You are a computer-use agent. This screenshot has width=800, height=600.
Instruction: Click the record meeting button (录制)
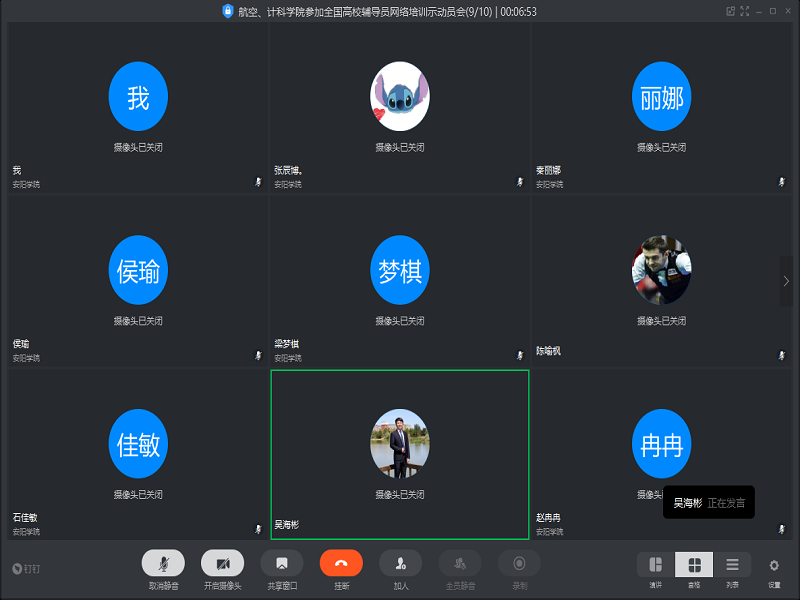(519, 563)
